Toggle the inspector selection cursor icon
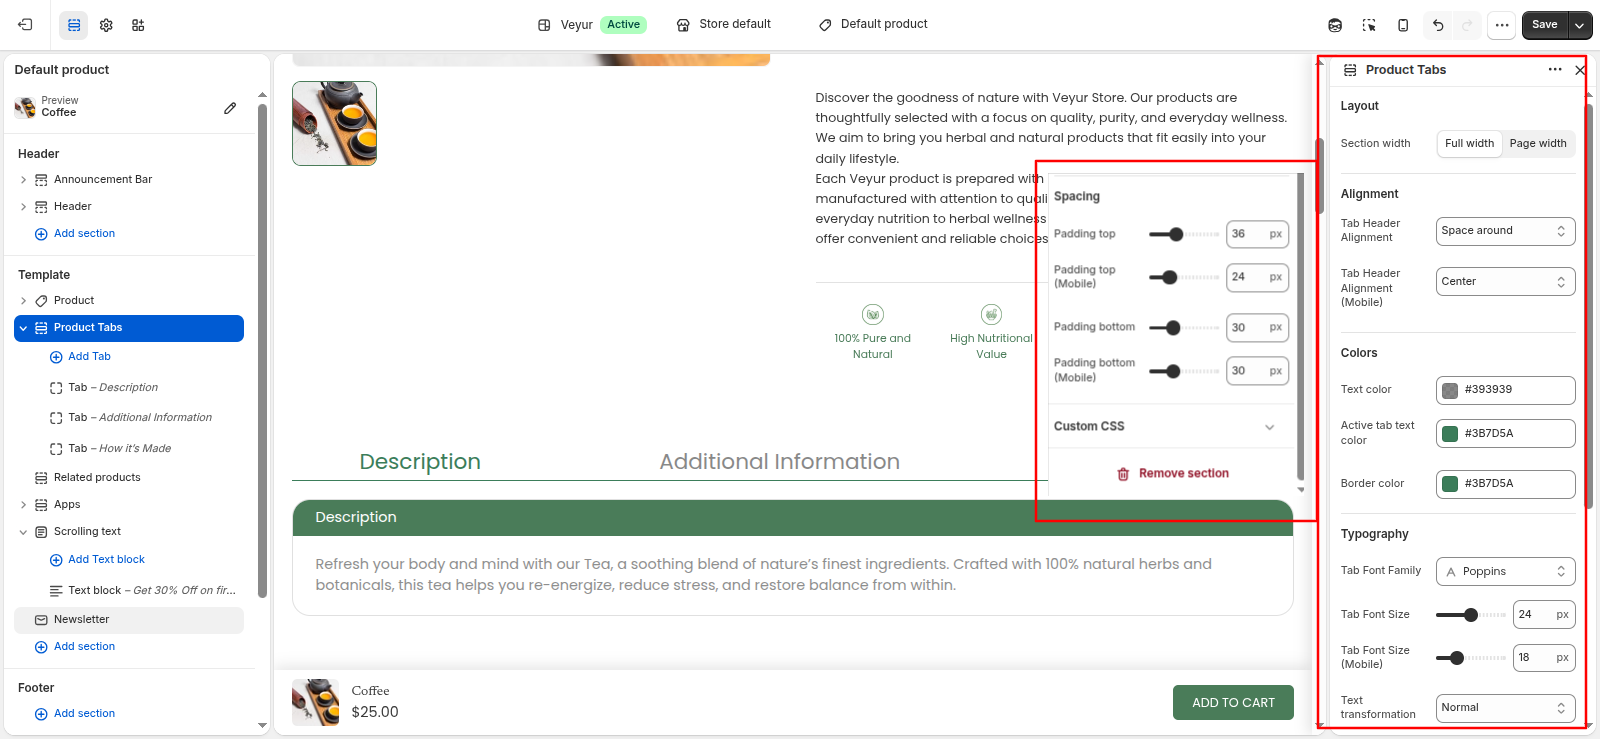Image resolution: width=1600 pixels, height=739 pixels. click(1369, 25)
